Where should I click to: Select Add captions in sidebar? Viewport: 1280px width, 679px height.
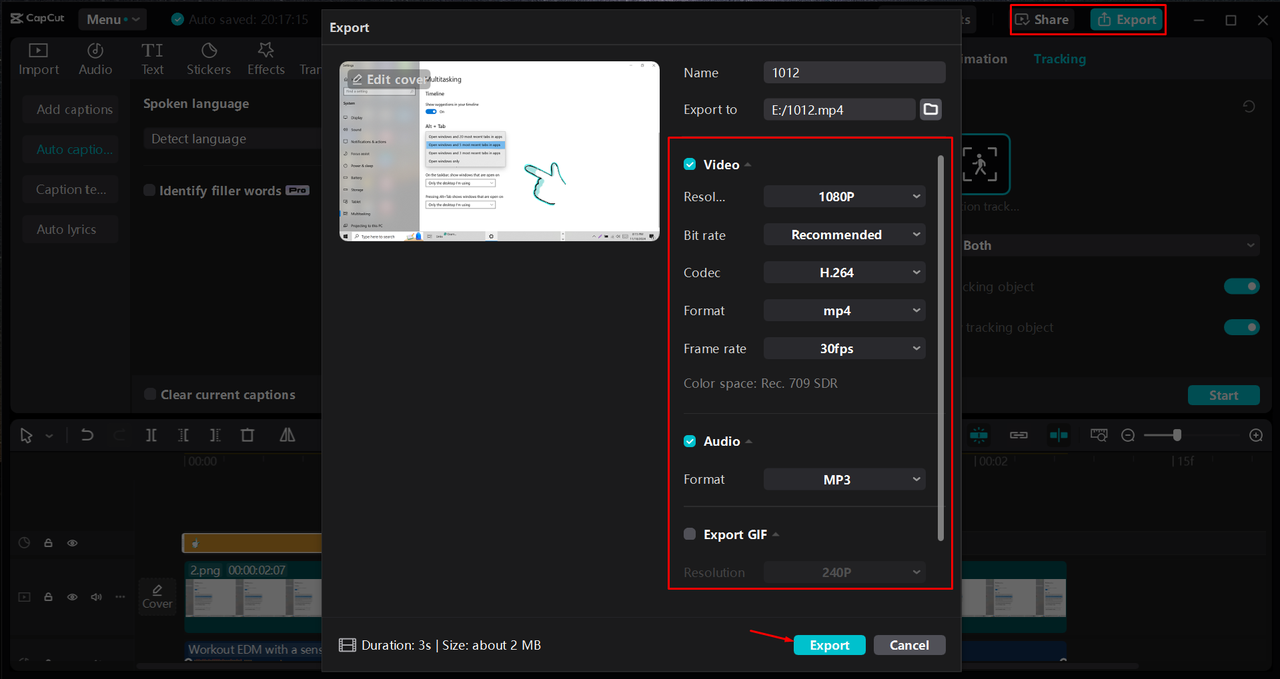click(69, 109)
